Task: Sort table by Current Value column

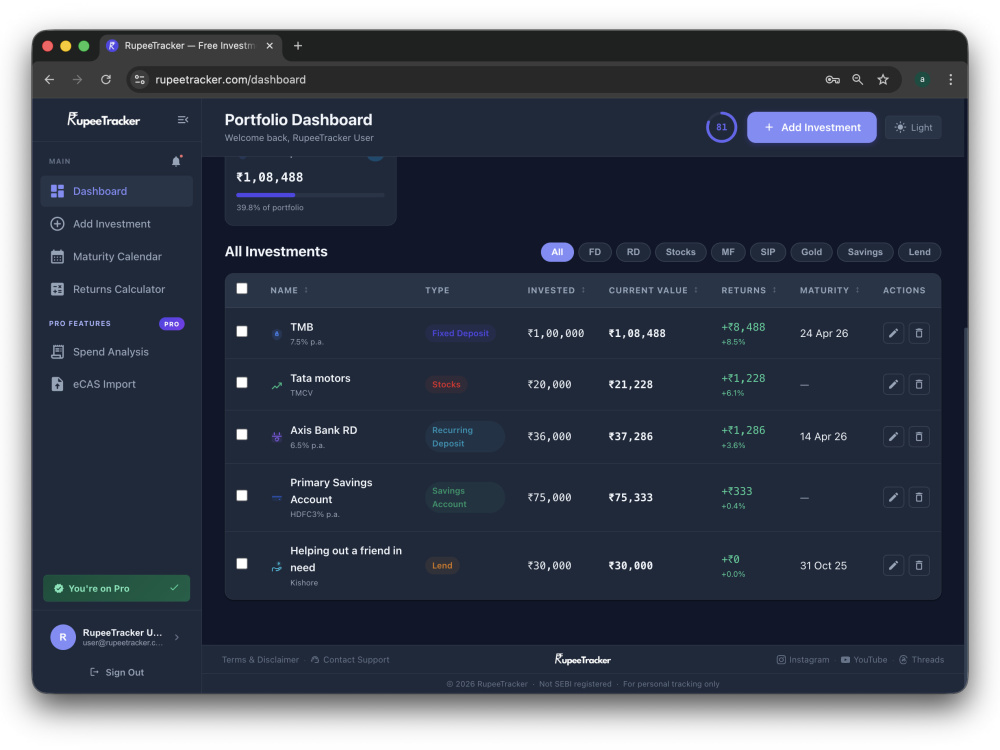Action: click(653, 291)
